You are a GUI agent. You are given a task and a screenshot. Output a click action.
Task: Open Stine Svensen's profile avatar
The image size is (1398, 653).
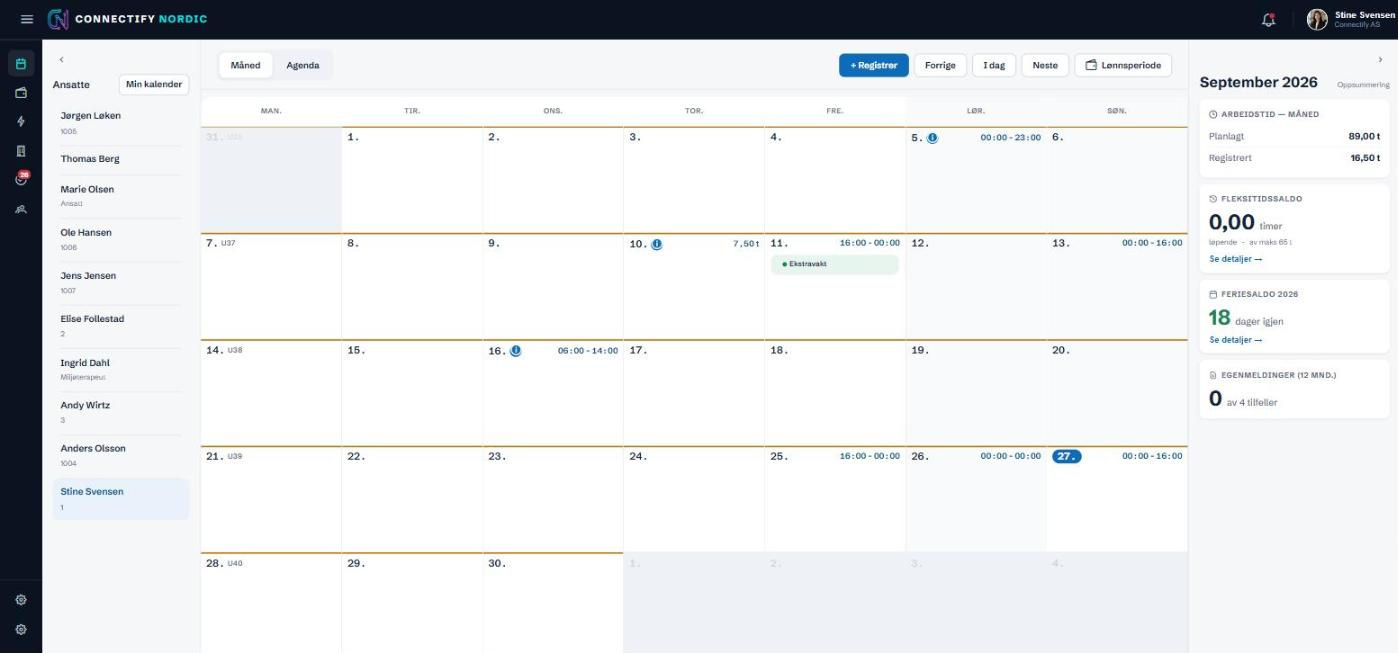pyautogui.click(x=1317, y=20)
